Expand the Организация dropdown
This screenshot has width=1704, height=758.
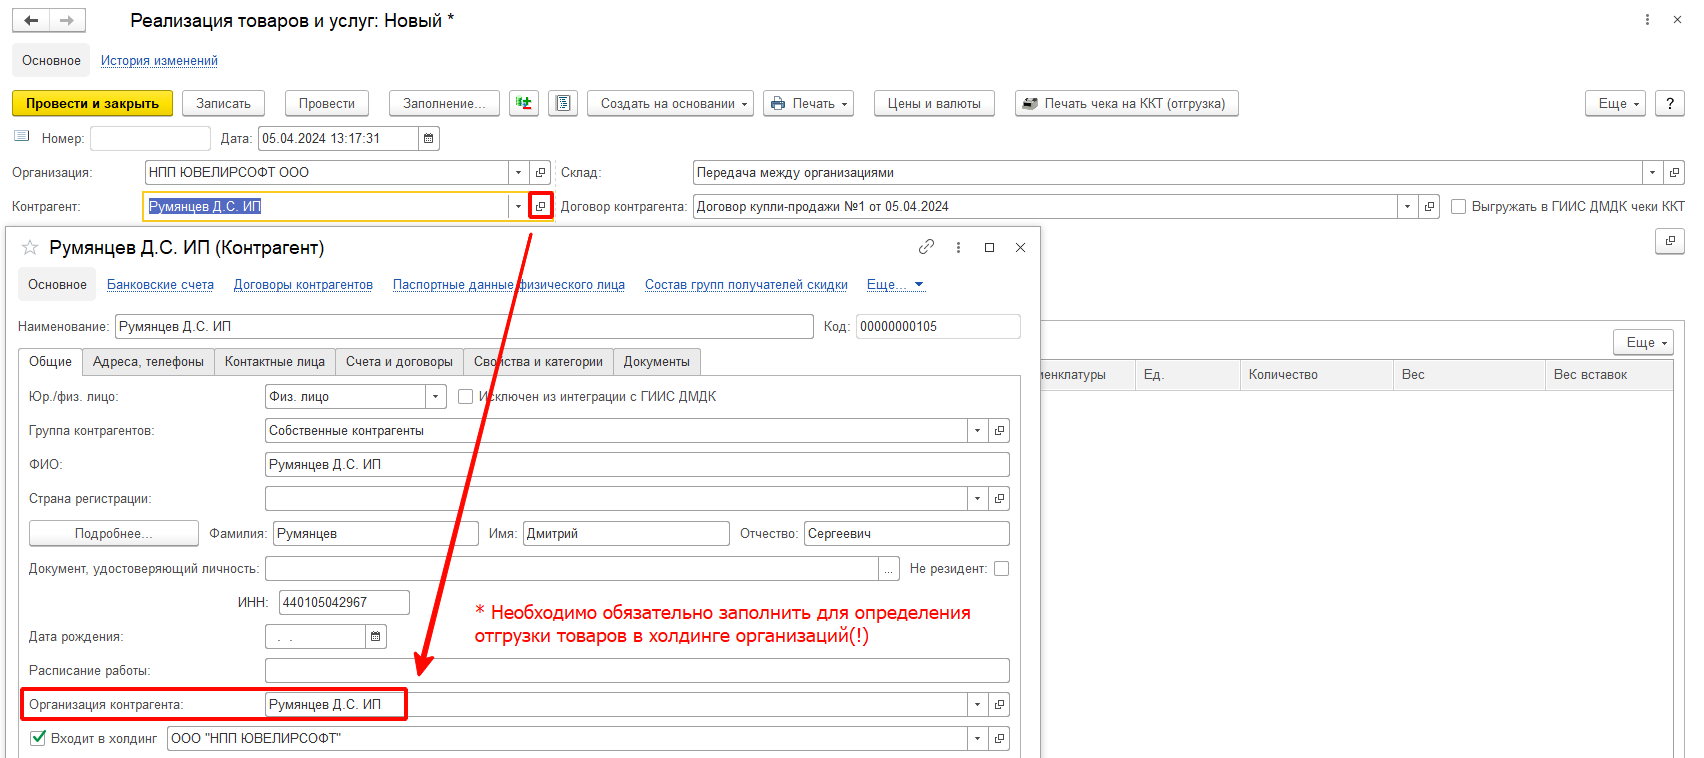[x=518, y=172]
